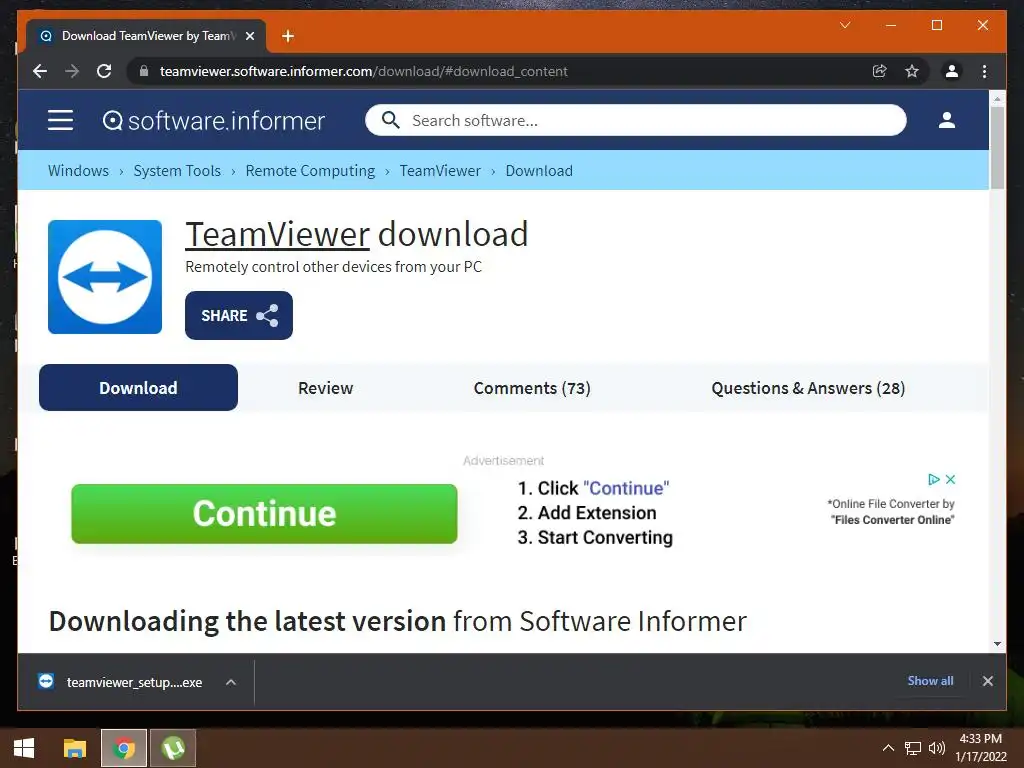1024x768 pixels.
Task: Close the downloads bar
Action: click(x=987, y=681)
